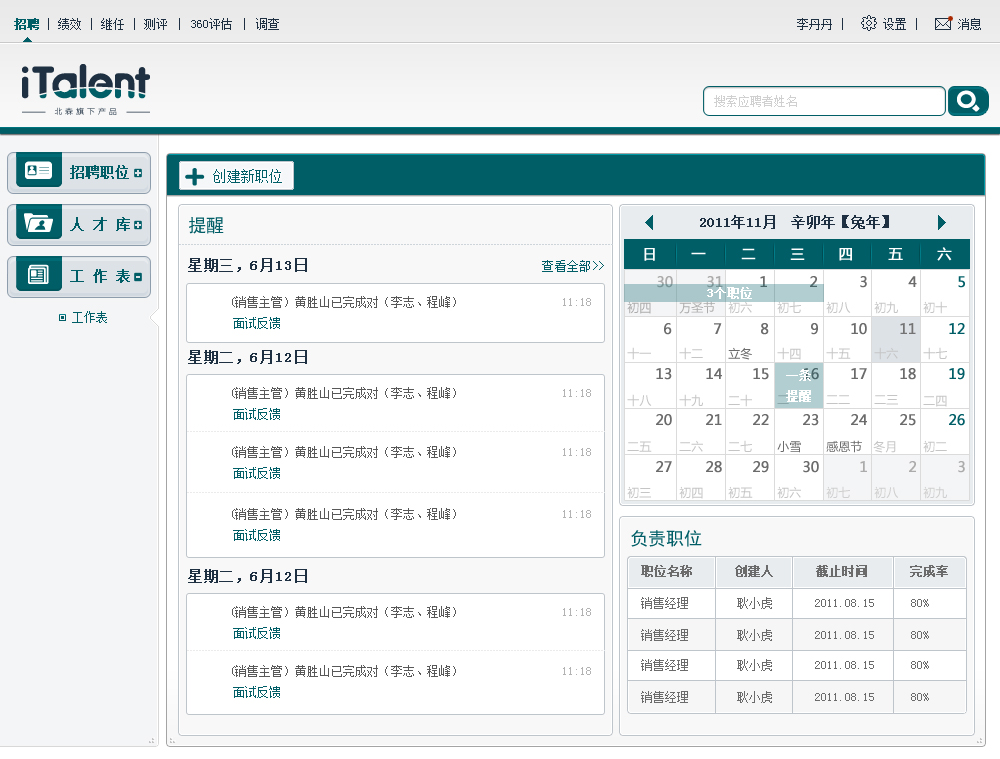Open the 设置 link
1000x759 pixels.
point(895,24)
